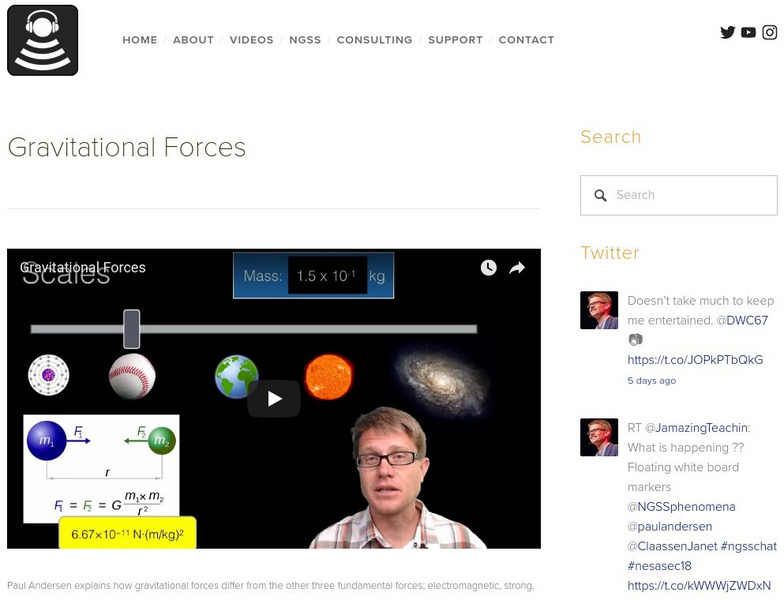Open the https://t.co/JOPkPTbQkG link

pos(695,360)
